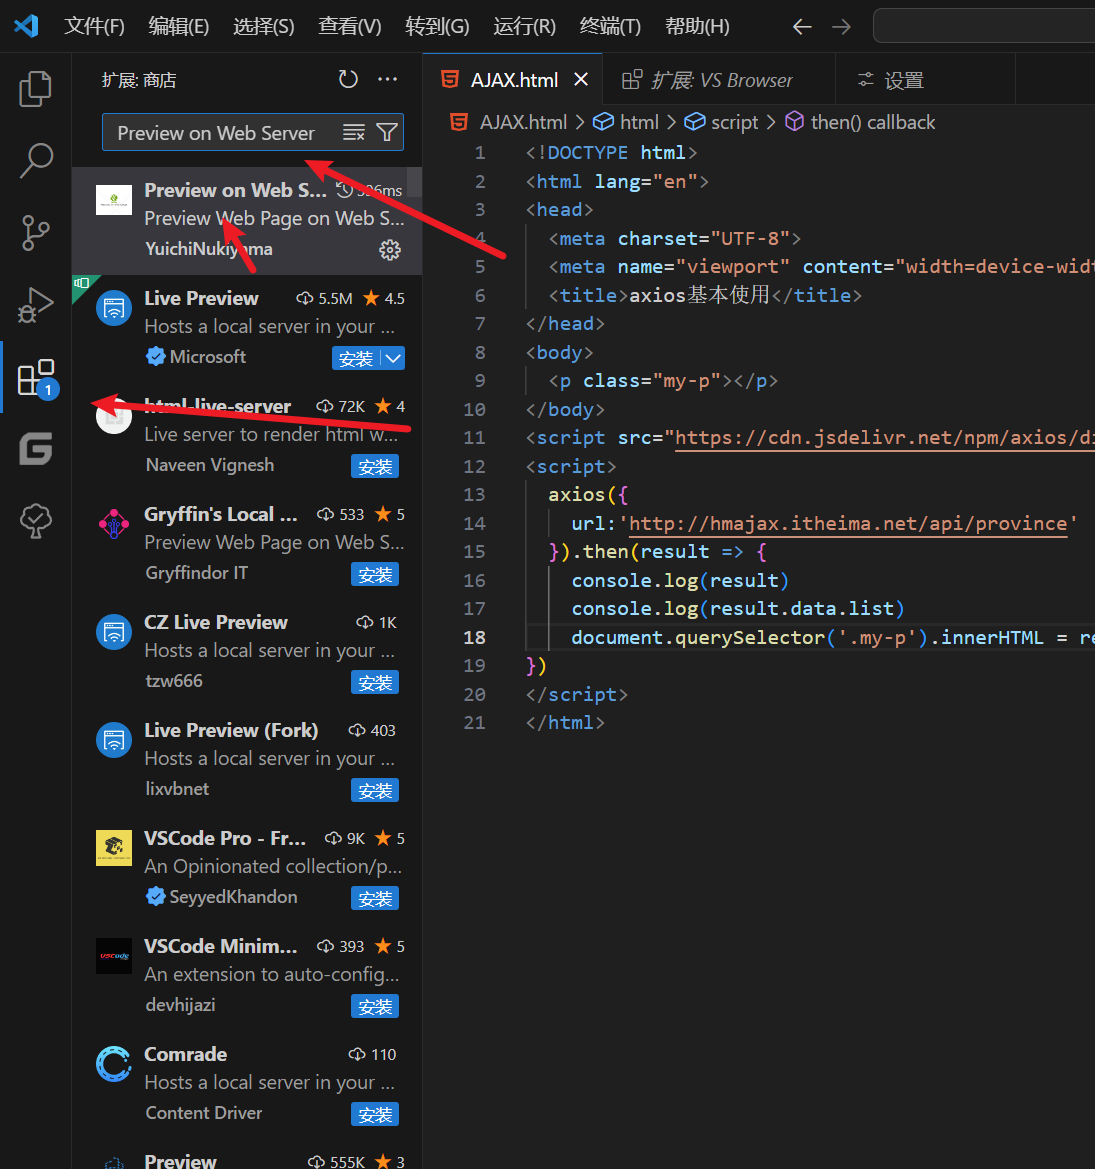Install the VSCode Pro extension
1095x1169 pixels.
click(375, 898)
